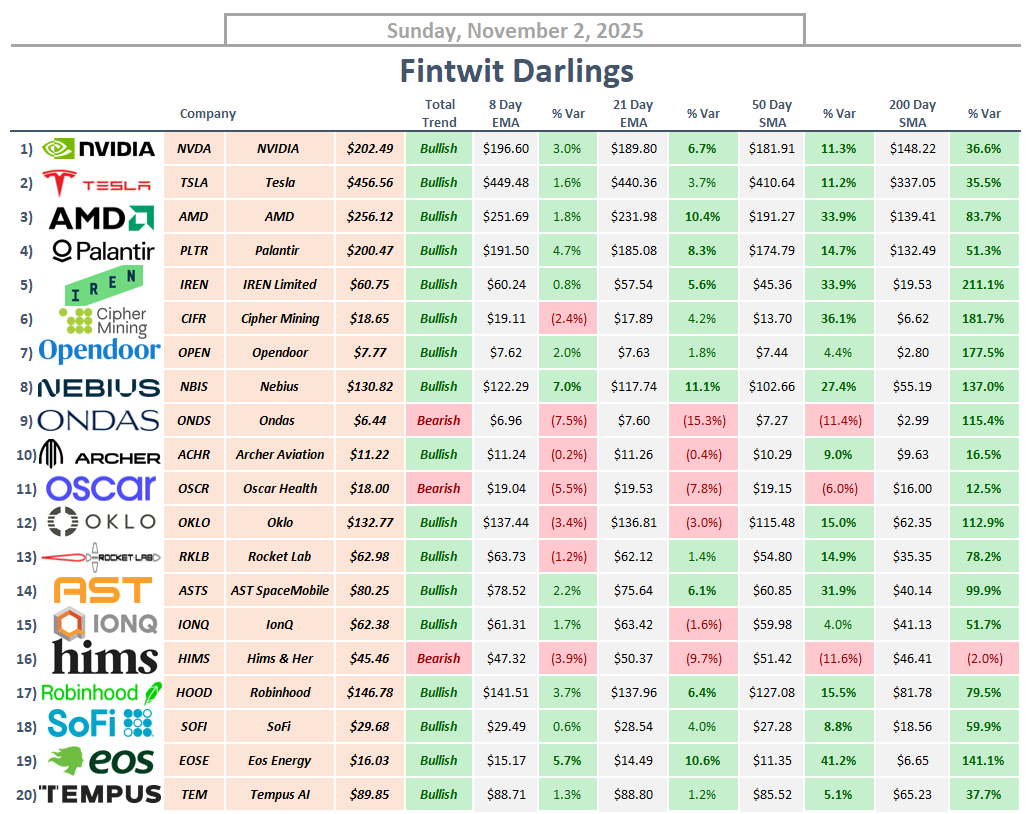
Task: Select the 211.1% variance cell for IREN
Action: [x=983, y=285]
